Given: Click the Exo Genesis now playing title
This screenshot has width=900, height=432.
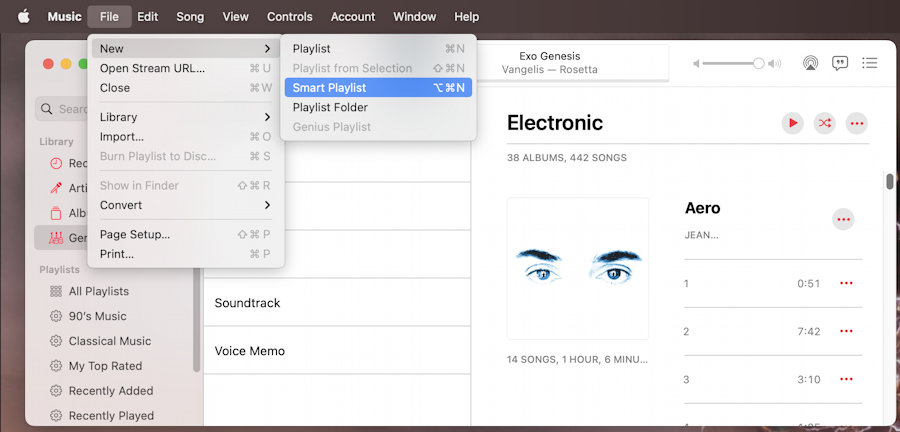Looking at the screenshot, I should pyautogui.click(x=550, y=56).
